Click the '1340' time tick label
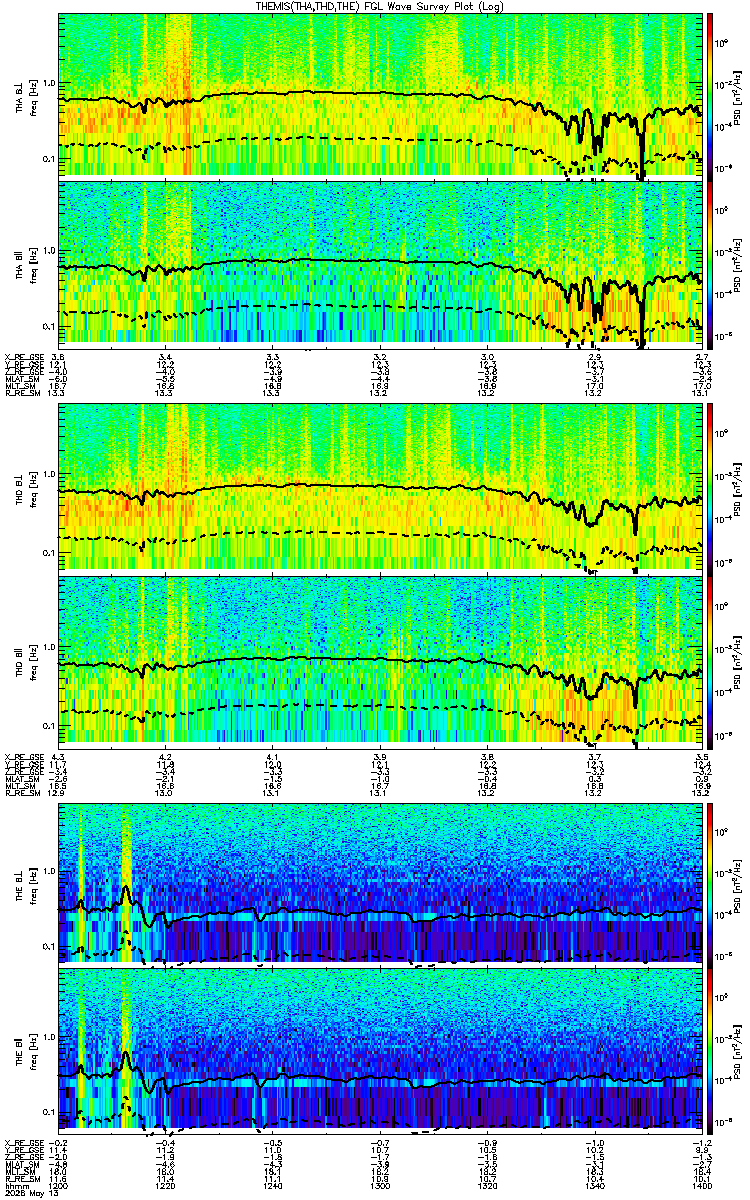750x1200 pixels. pos(595,1184)
